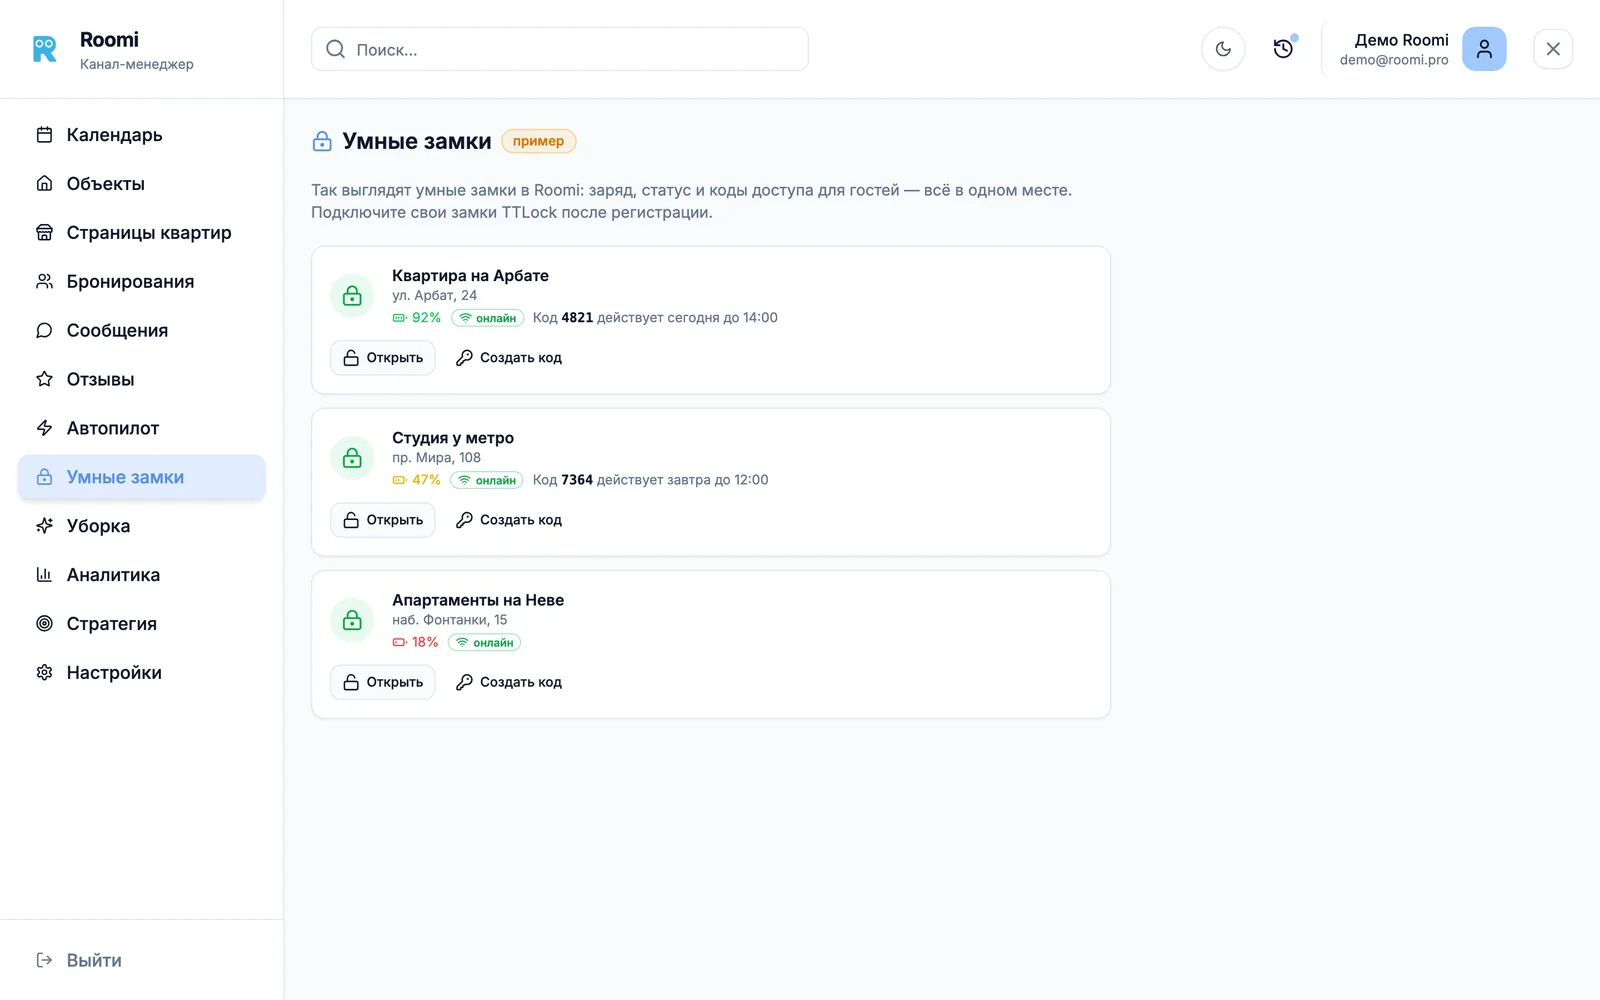Click the 47% battery indicator
The width and height of the screenshot is (1600, 1000).
coord(416,480)
